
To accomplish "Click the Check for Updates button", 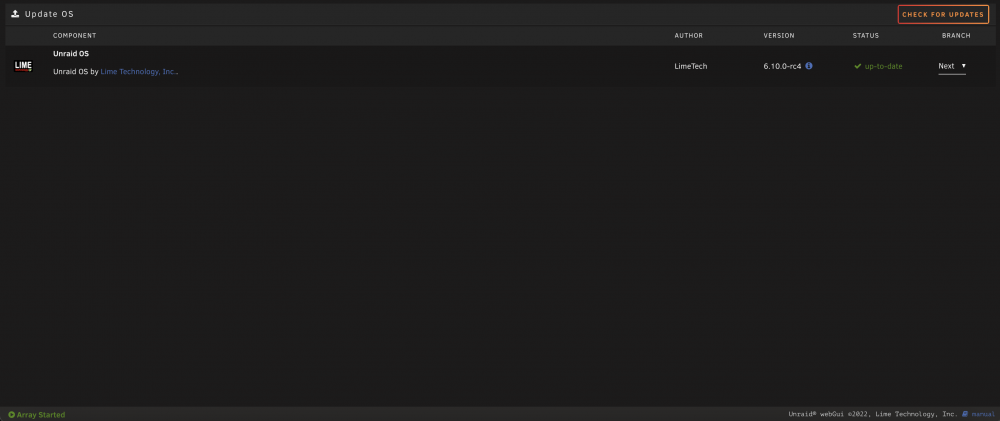I will 943,15.
